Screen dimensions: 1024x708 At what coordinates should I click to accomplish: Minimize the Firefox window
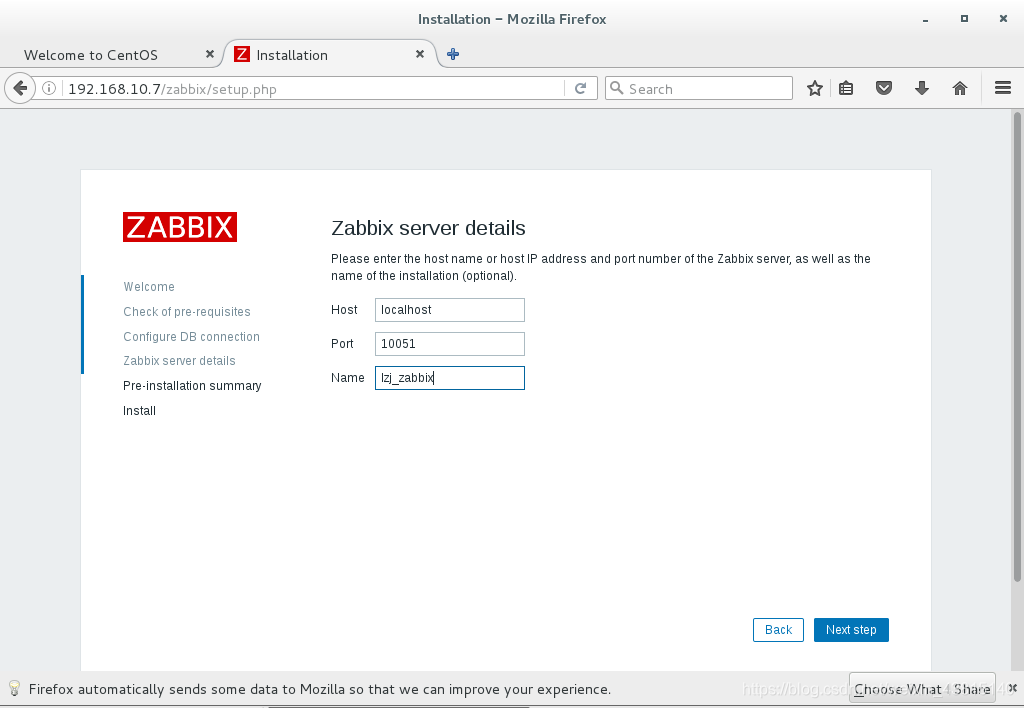click(925, 20)
